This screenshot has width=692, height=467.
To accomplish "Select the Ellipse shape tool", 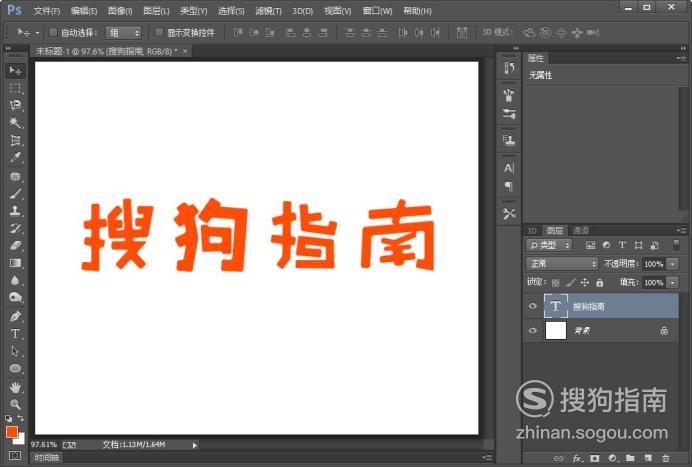I will coord(15,368).
